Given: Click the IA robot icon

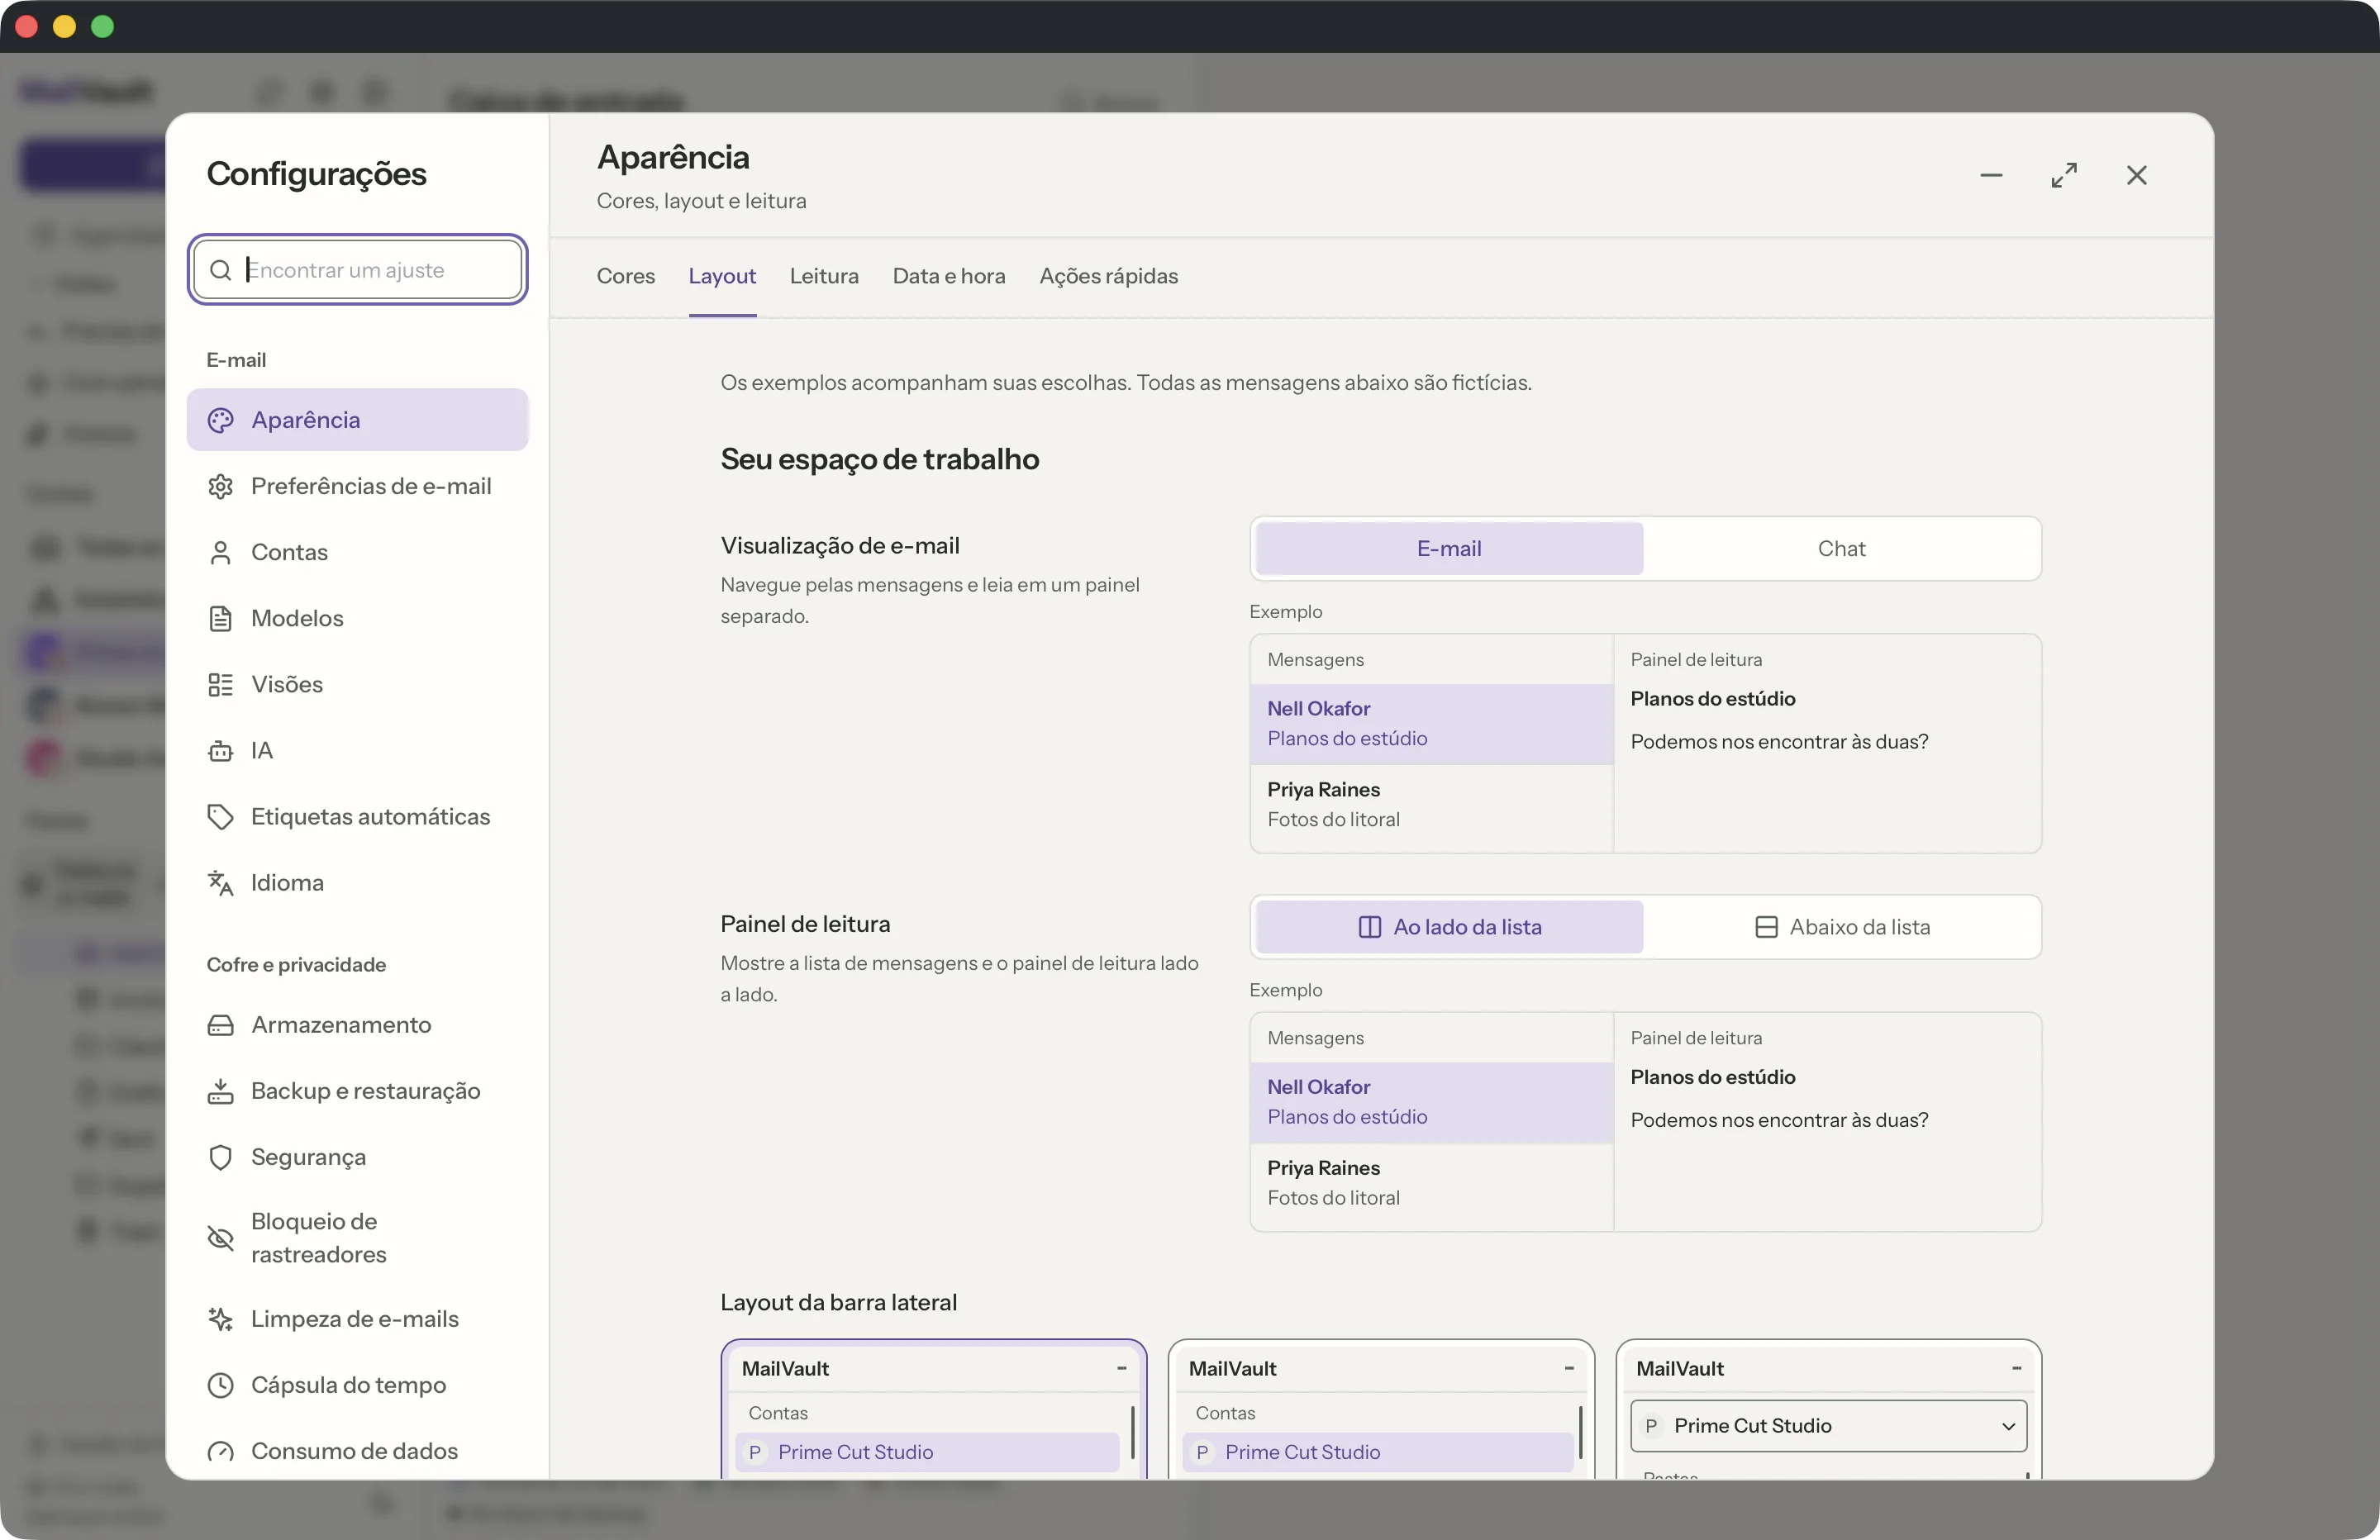Looking at the screenshot, I should 220,750.
